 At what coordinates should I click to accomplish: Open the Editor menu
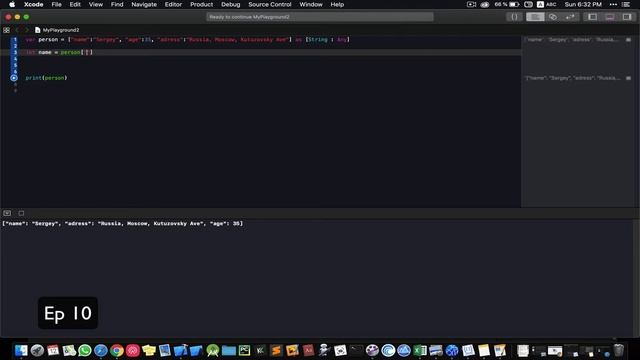(x=173, y=4)
